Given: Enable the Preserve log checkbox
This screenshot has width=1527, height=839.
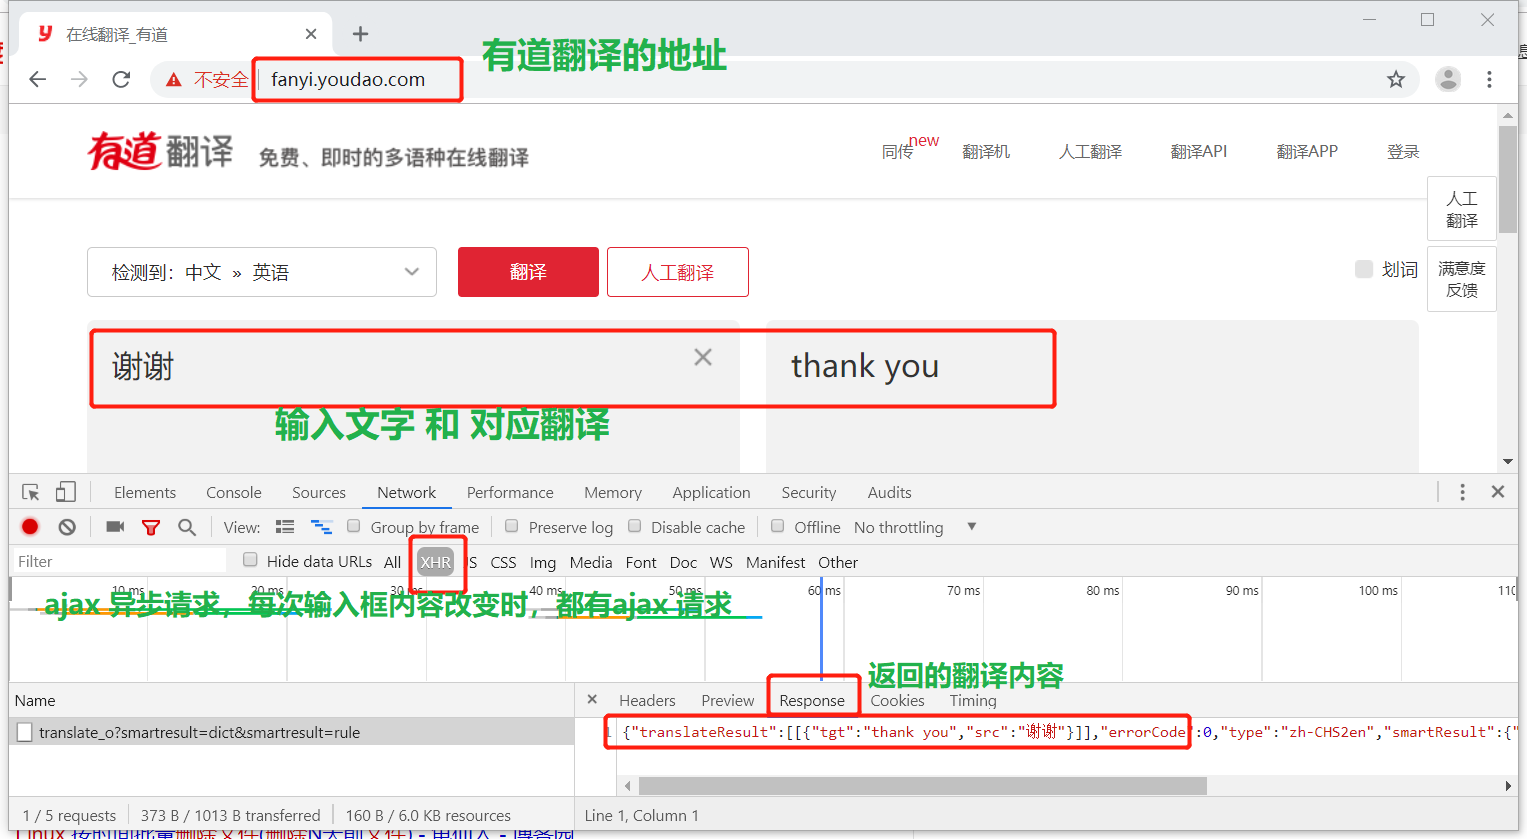Looking at the screenshot, I should click(x=511, y=526).
